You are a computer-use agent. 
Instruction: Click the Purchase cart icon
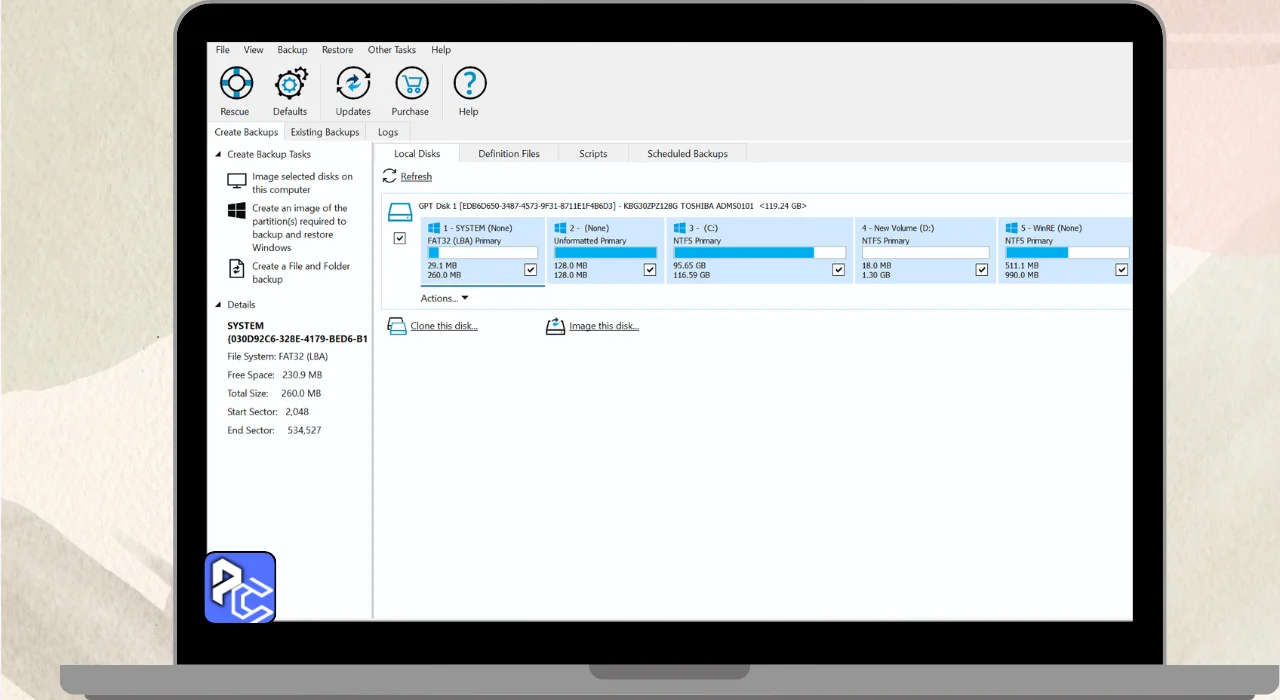tap(410, 84)
